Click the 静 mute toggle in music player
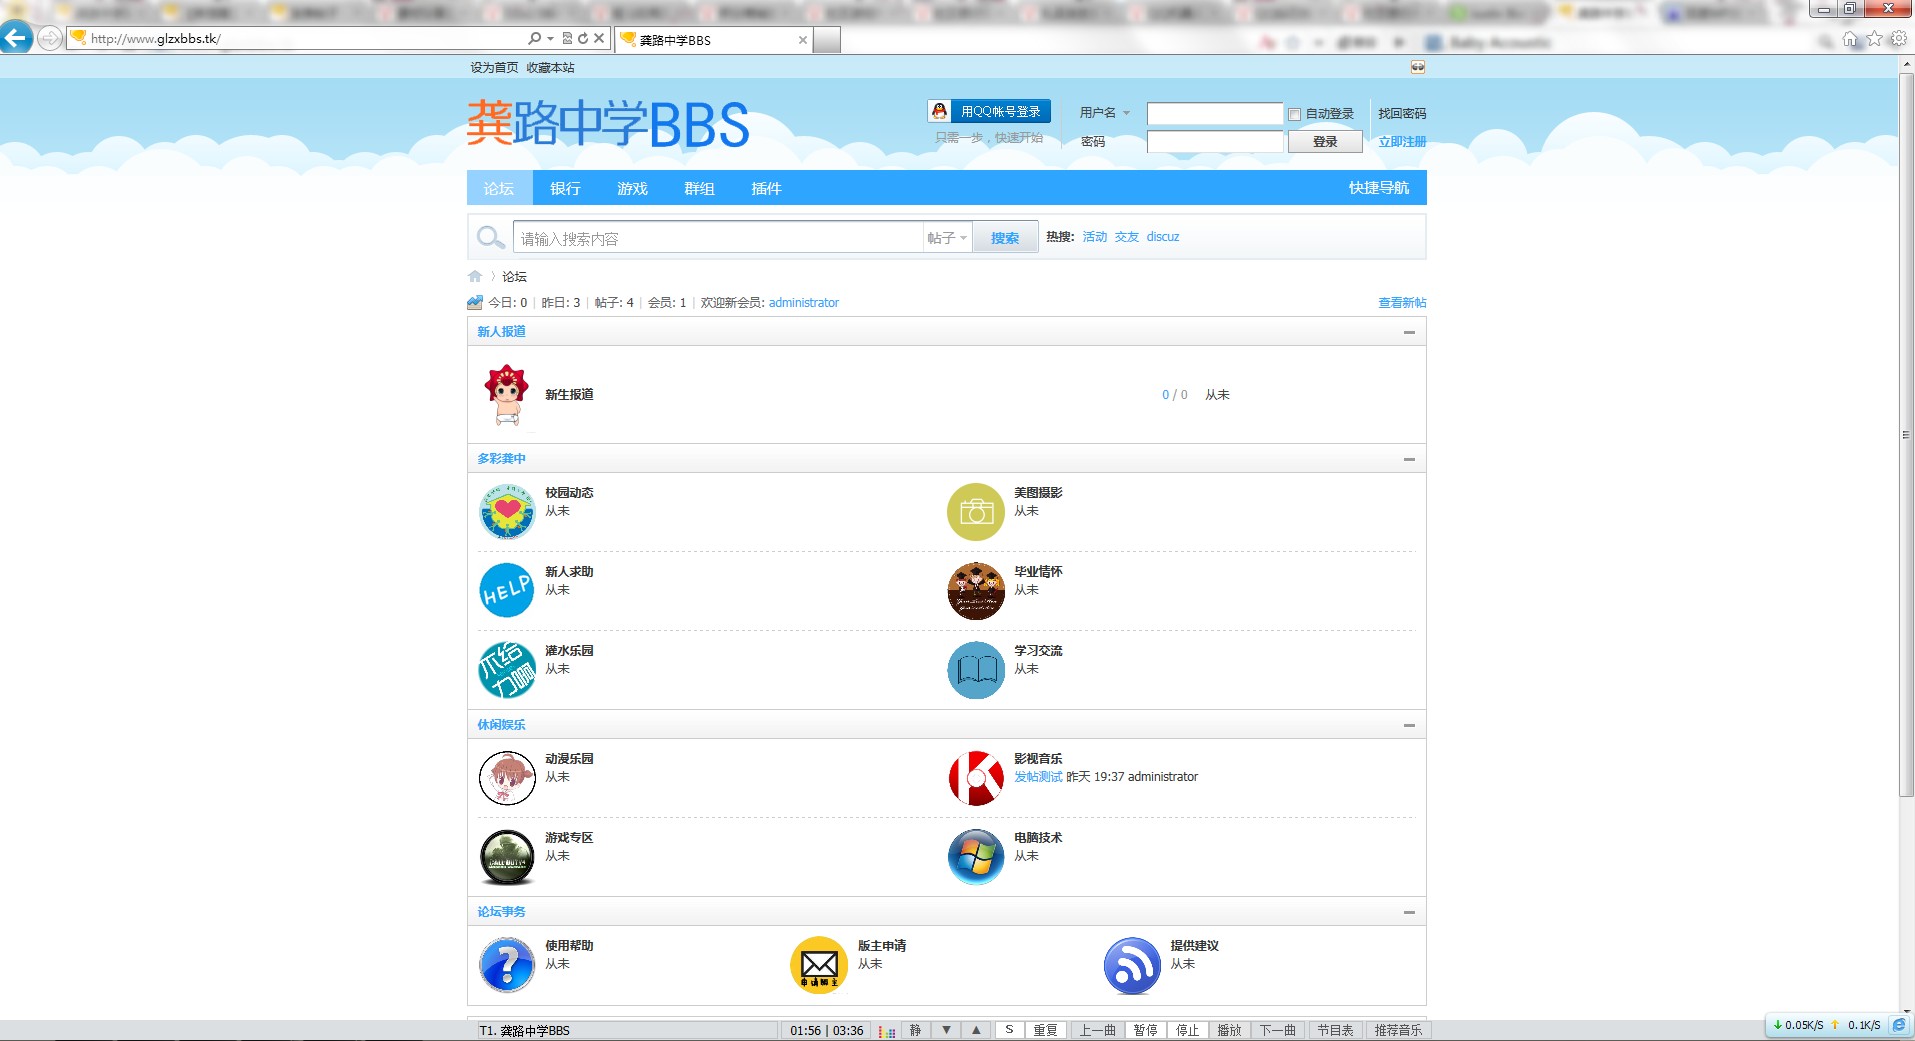This screenshot has width=1915, height=1041. click(x=915, y=1030)
